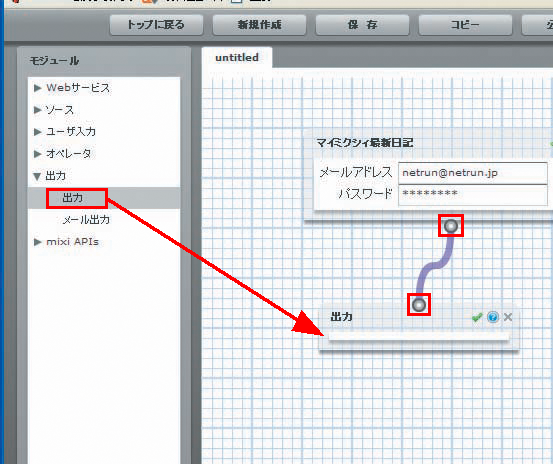The image size is (553, 464).
Task: Switch to the untitled tab
Action: click(x=237, y=57)
